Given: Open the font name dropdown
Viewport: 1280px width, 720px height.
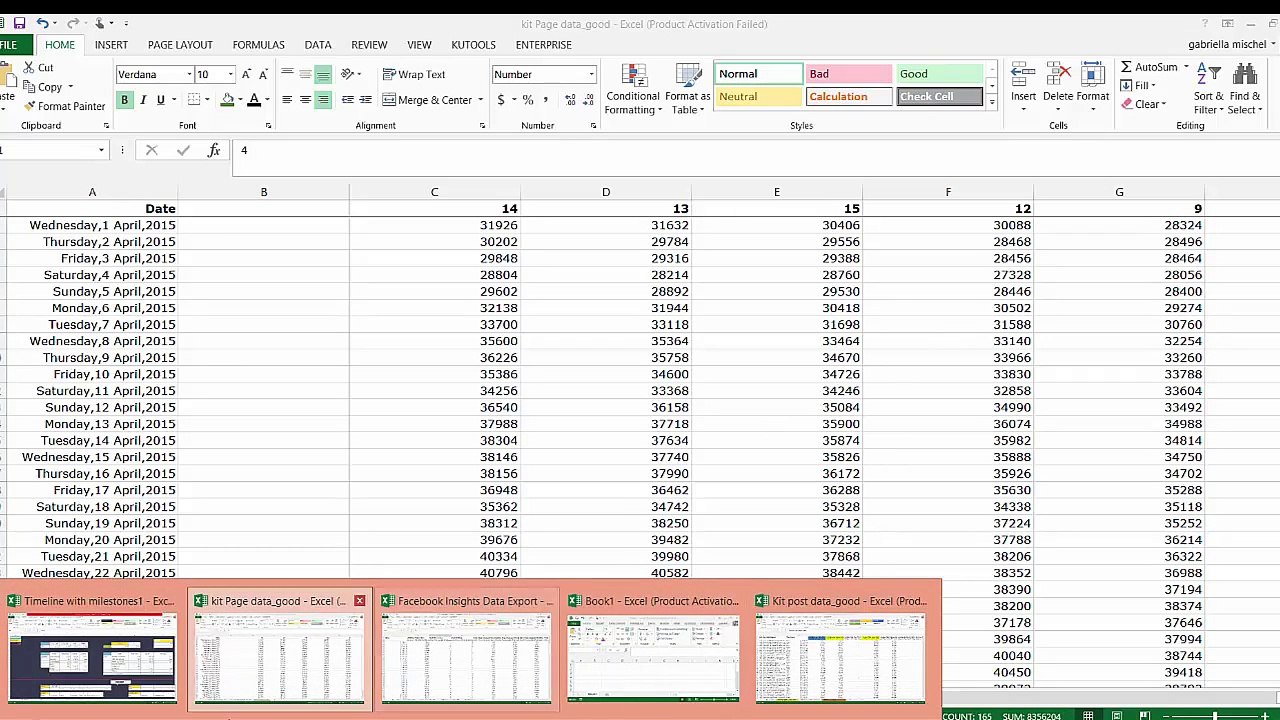Looking at the screenshot, I should 188,75.
